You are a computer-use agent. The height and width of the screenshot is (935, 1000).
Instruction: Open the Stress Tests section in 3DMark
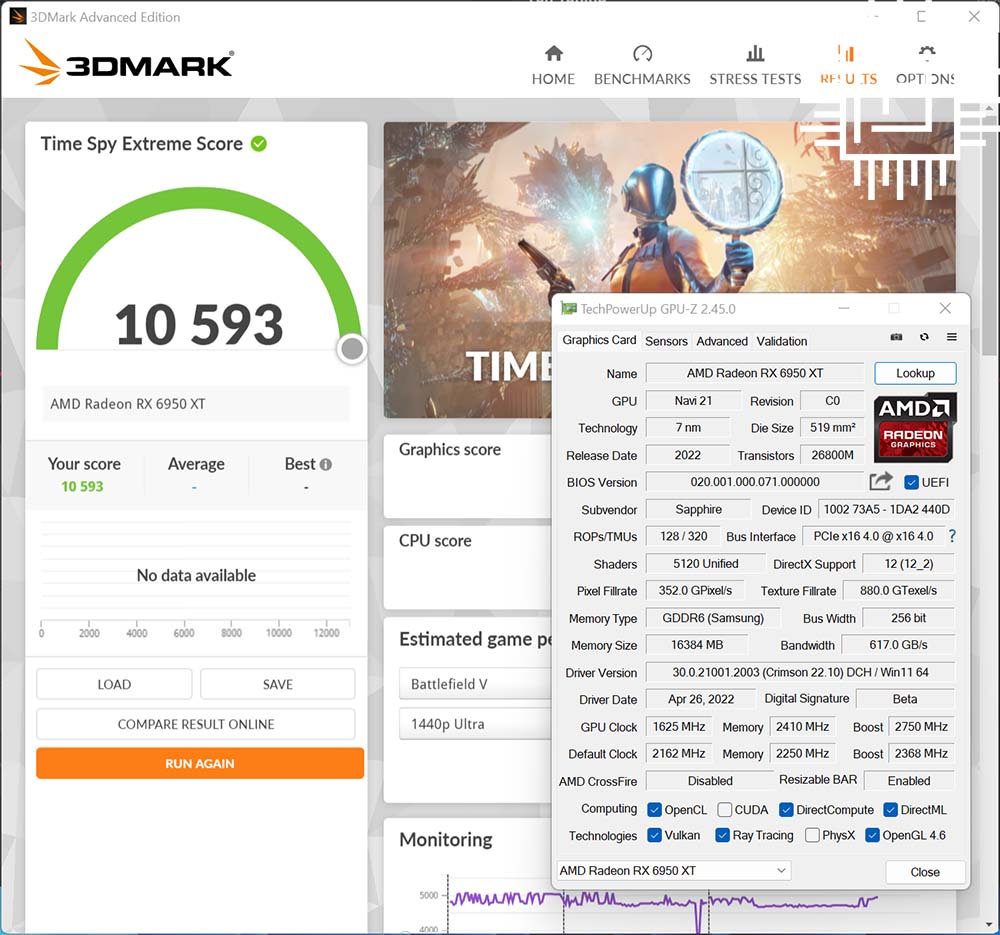coord(755,65)
